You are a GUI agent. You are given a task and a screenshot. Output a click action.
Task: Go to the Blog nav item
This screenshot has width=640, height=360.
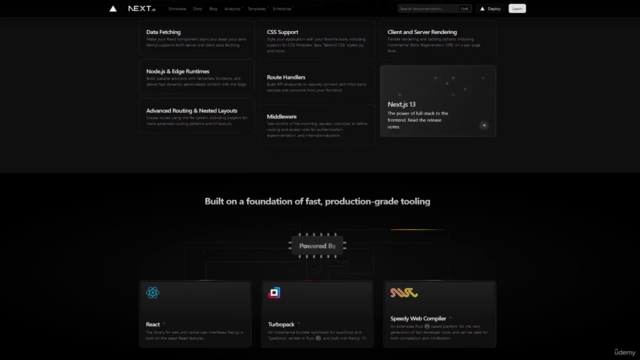[213, 9]
